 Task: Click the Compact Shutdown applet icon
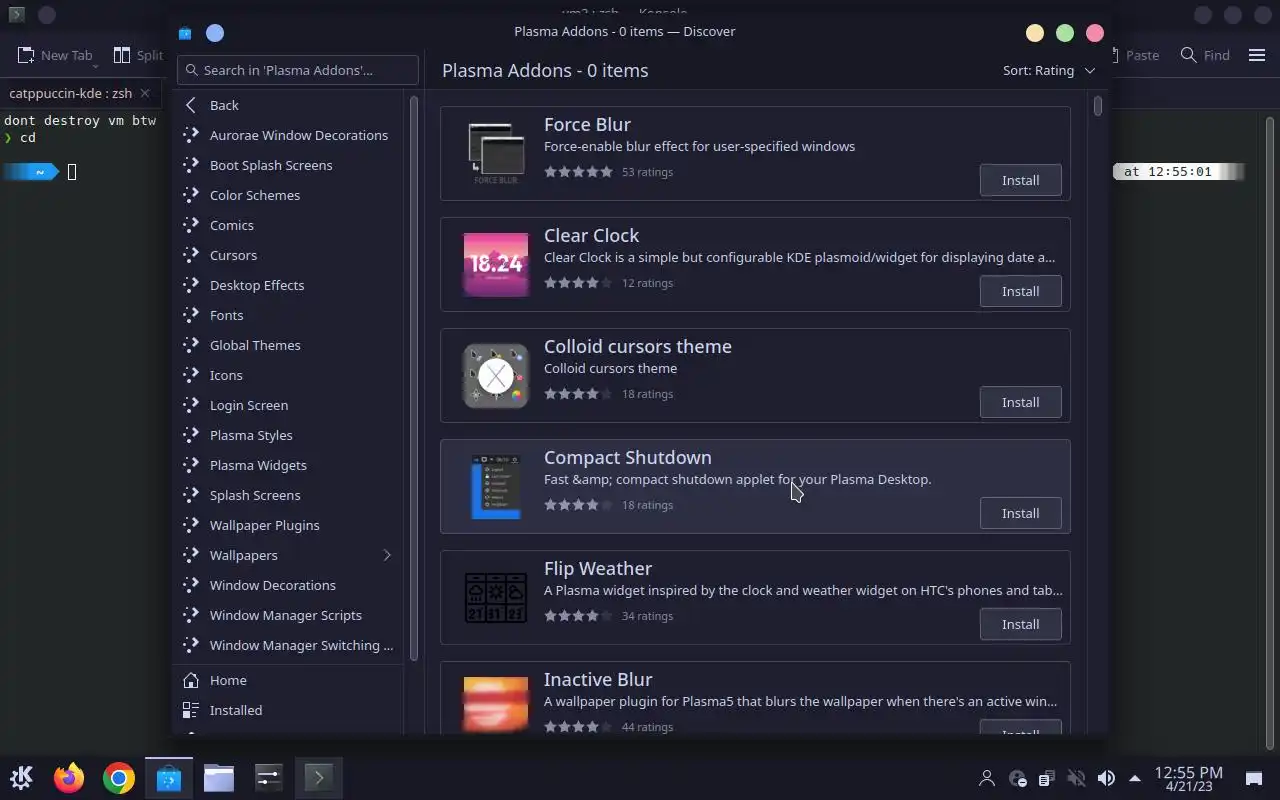point(496,486)
